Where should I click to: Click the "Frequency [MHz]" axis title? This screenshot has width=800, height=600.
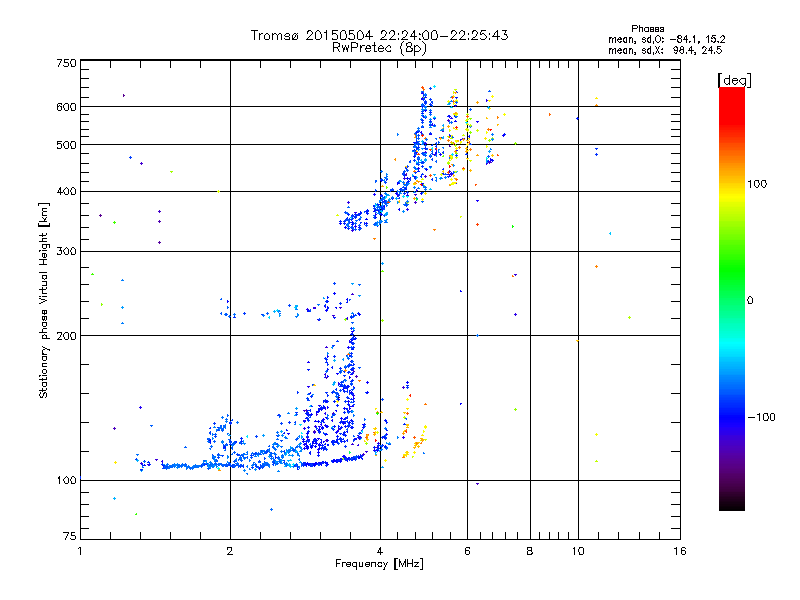[x=379, y=564]
